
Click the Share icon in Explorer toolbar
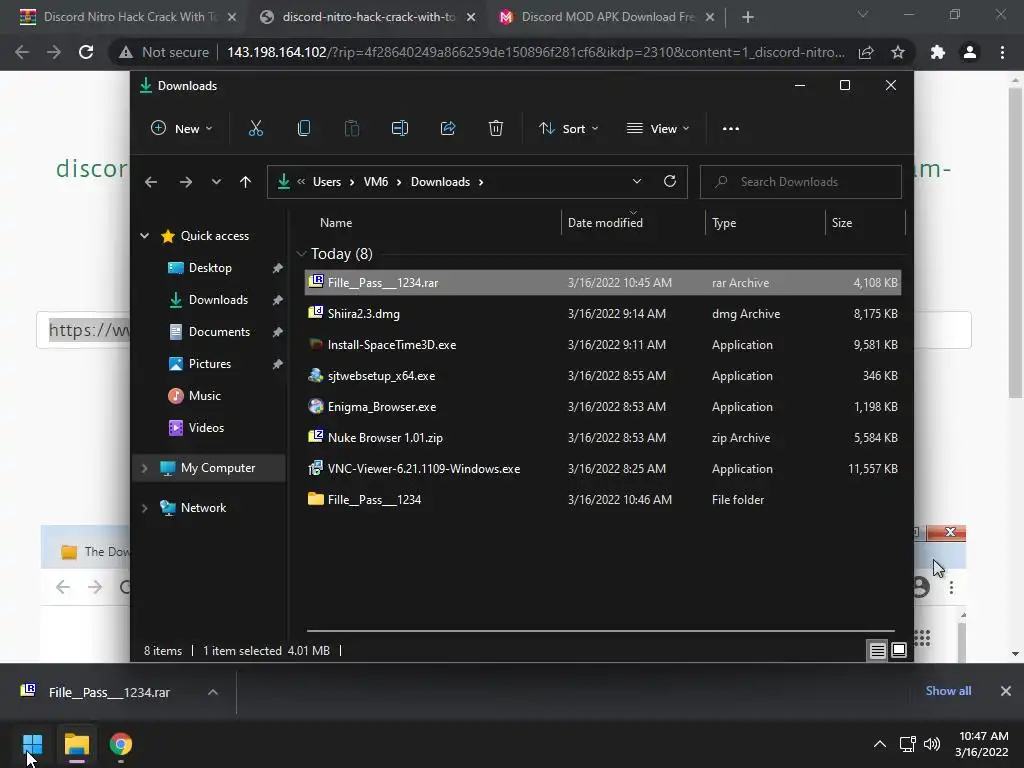point(448,129)
